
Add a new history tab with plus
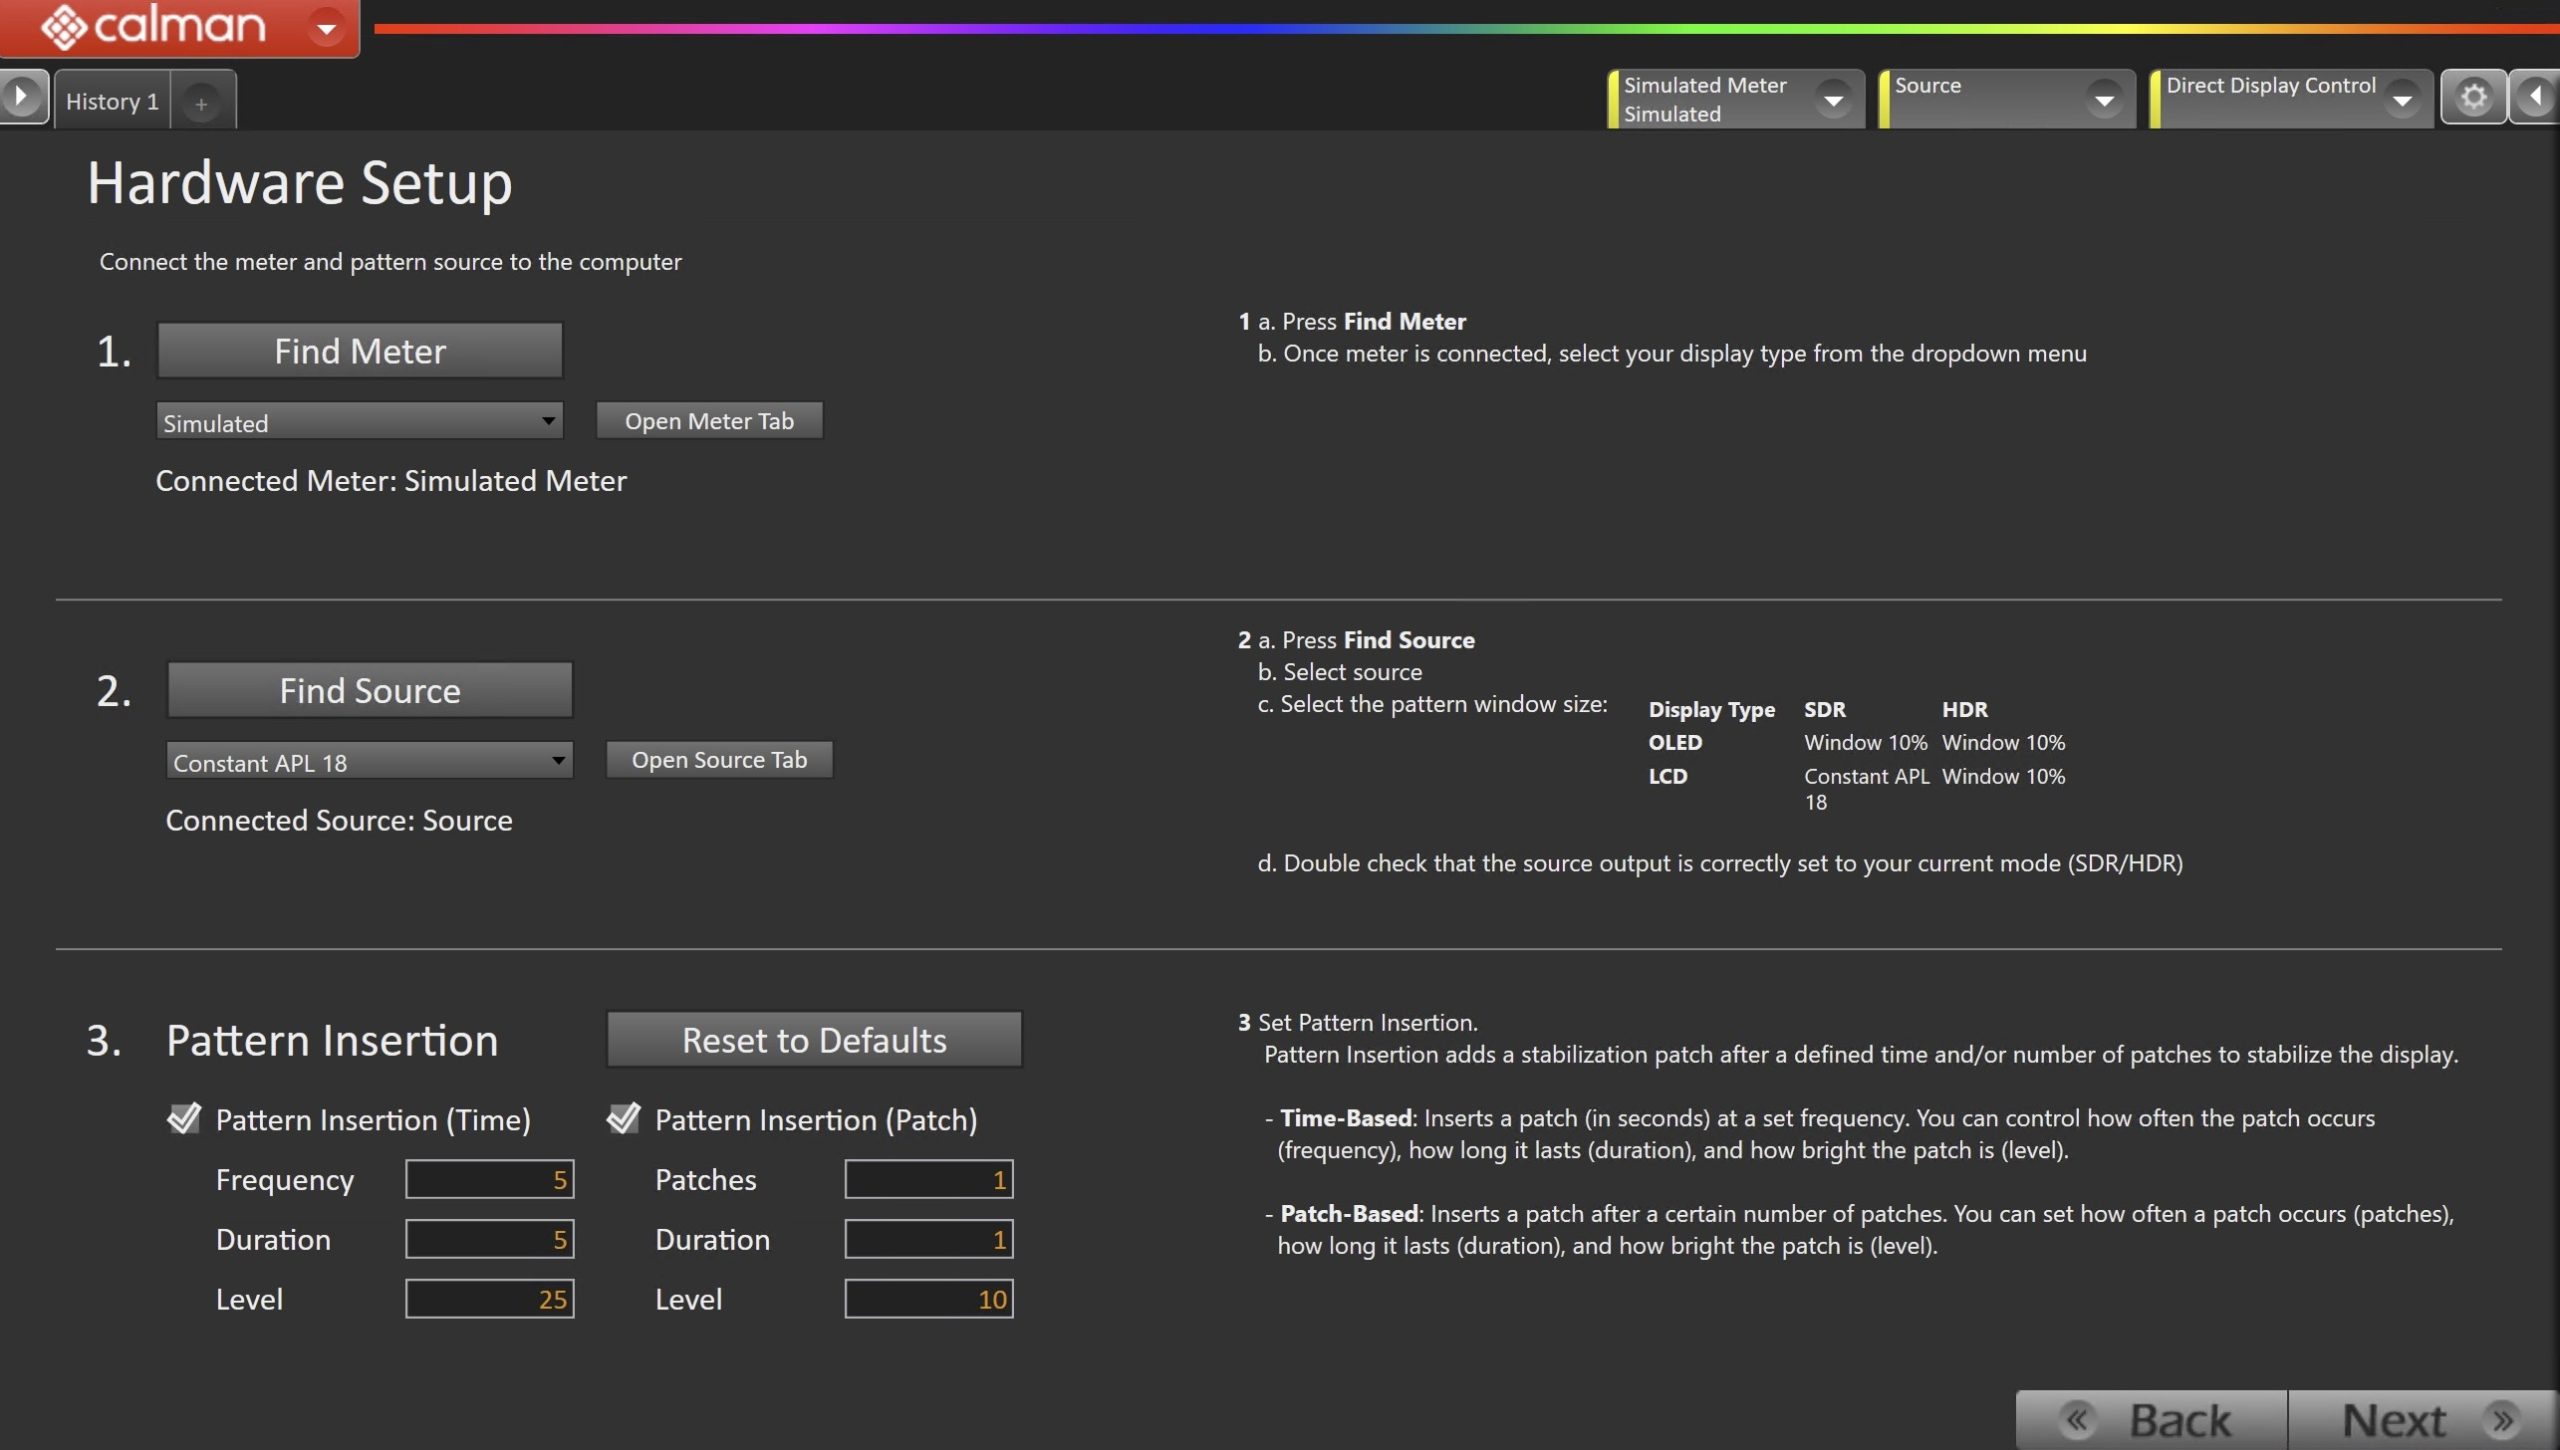pos(202,103)
